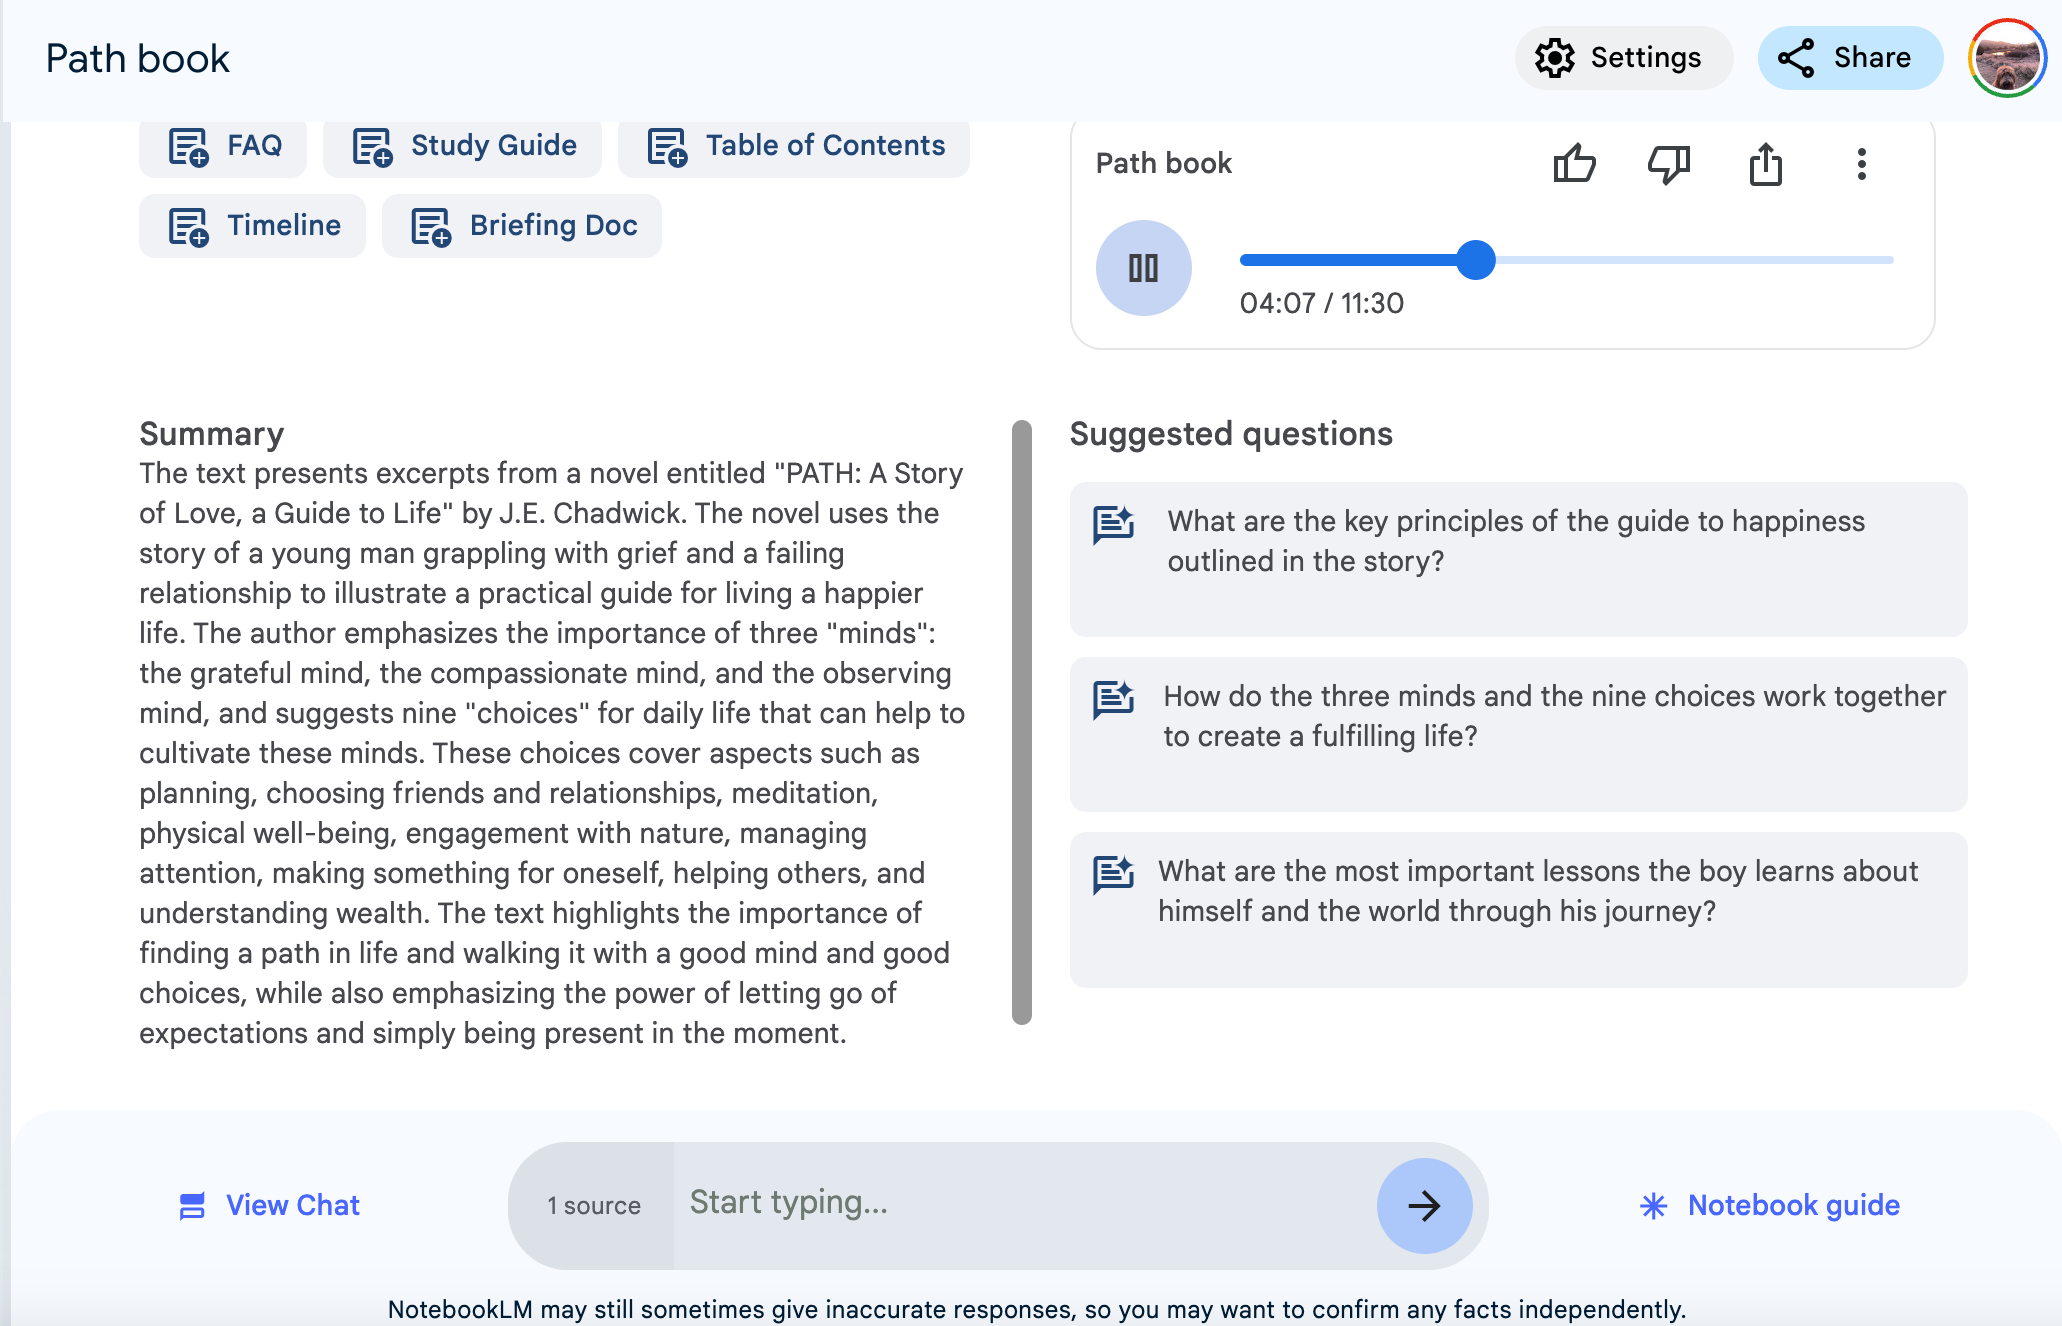Toggle the Notebook guide panel
Screen dimensions: 2062x1326
1770,1205
